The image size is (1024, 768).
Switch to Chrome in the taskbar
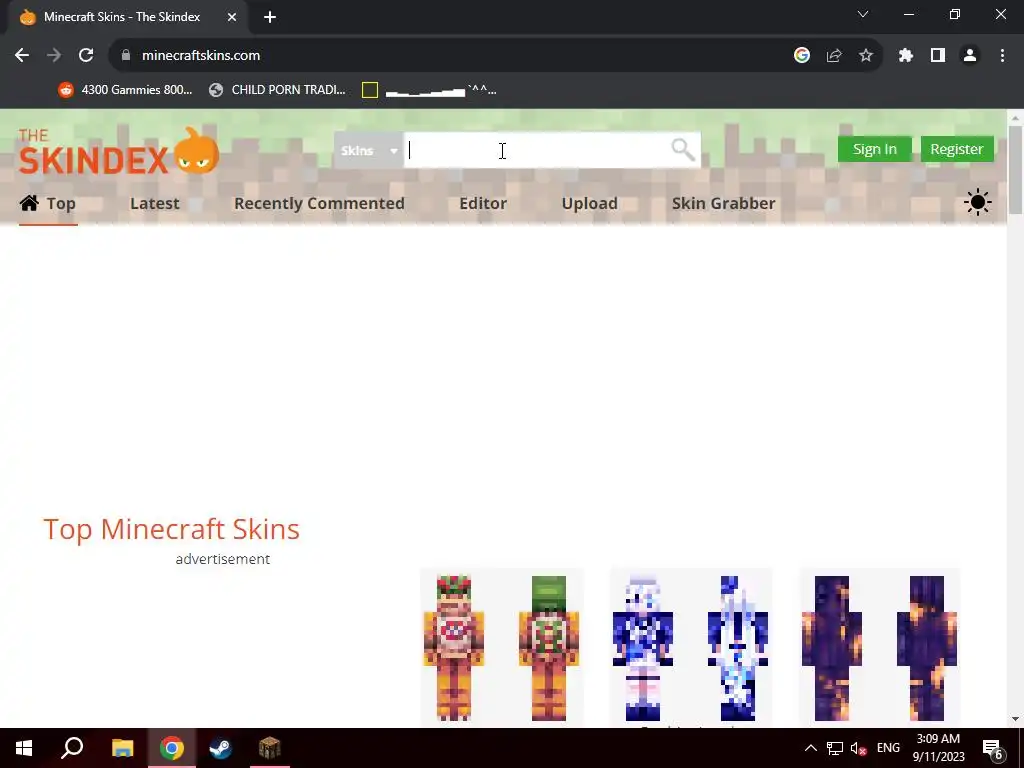click(x=172, y=748)
